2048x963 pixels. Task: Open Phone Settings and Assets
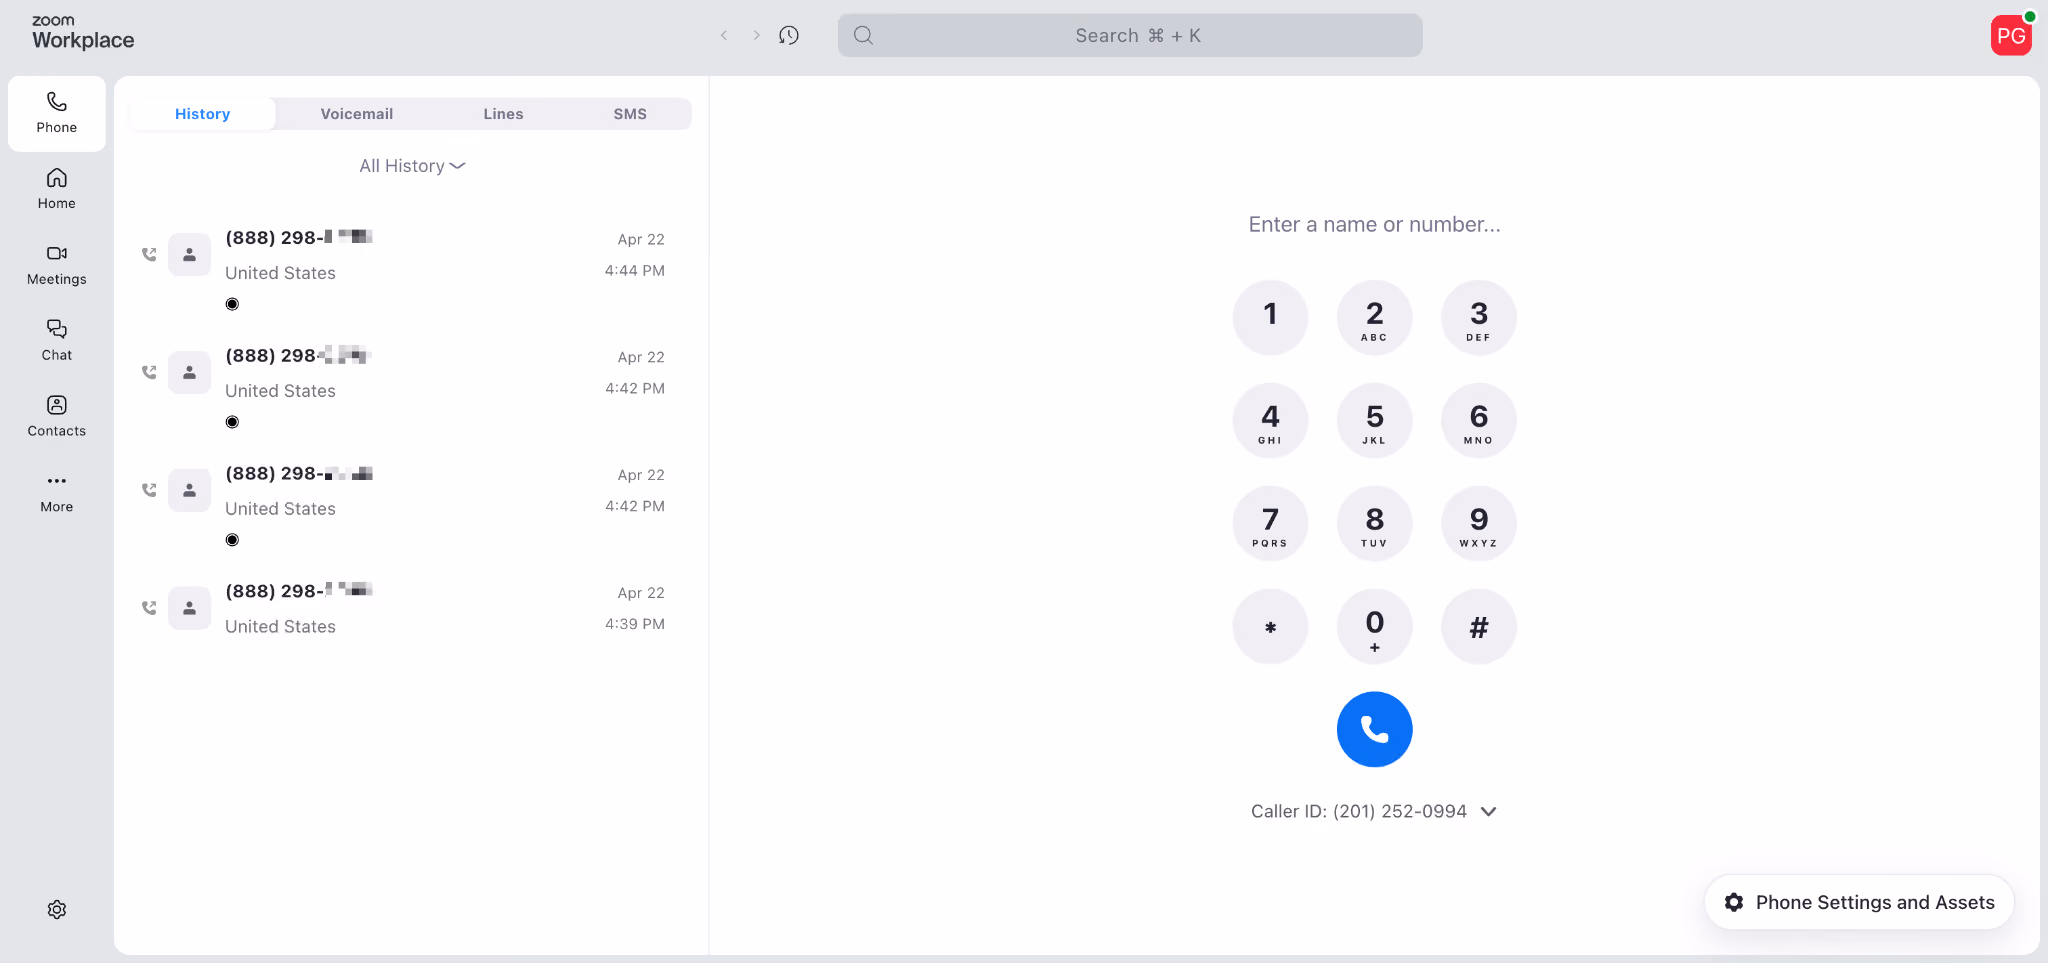tap(1859, 902)
